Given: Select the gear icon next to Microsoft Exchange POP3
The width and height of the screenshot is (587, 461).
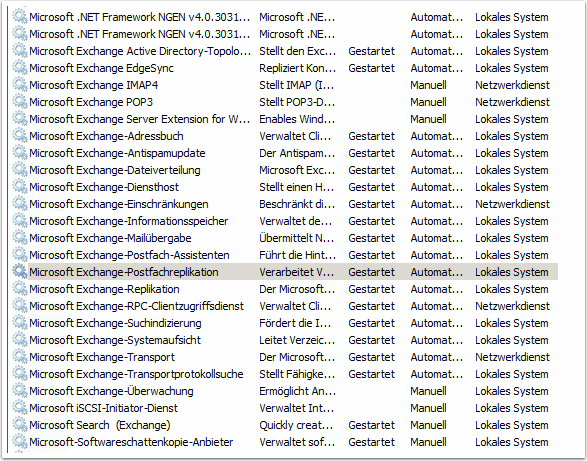Looking at the screenshot, I should click(19, 101).
